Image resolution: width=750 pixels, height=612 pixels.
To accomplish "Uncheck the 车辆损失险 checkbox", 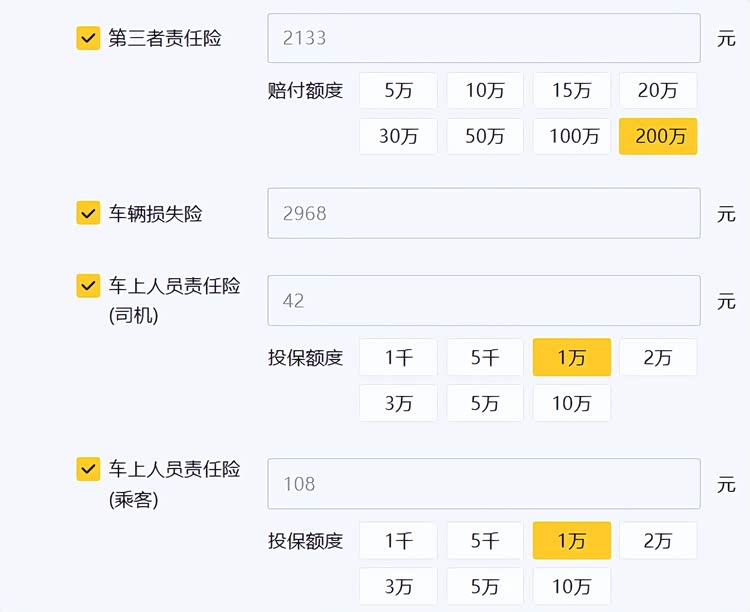I will 88,213.
